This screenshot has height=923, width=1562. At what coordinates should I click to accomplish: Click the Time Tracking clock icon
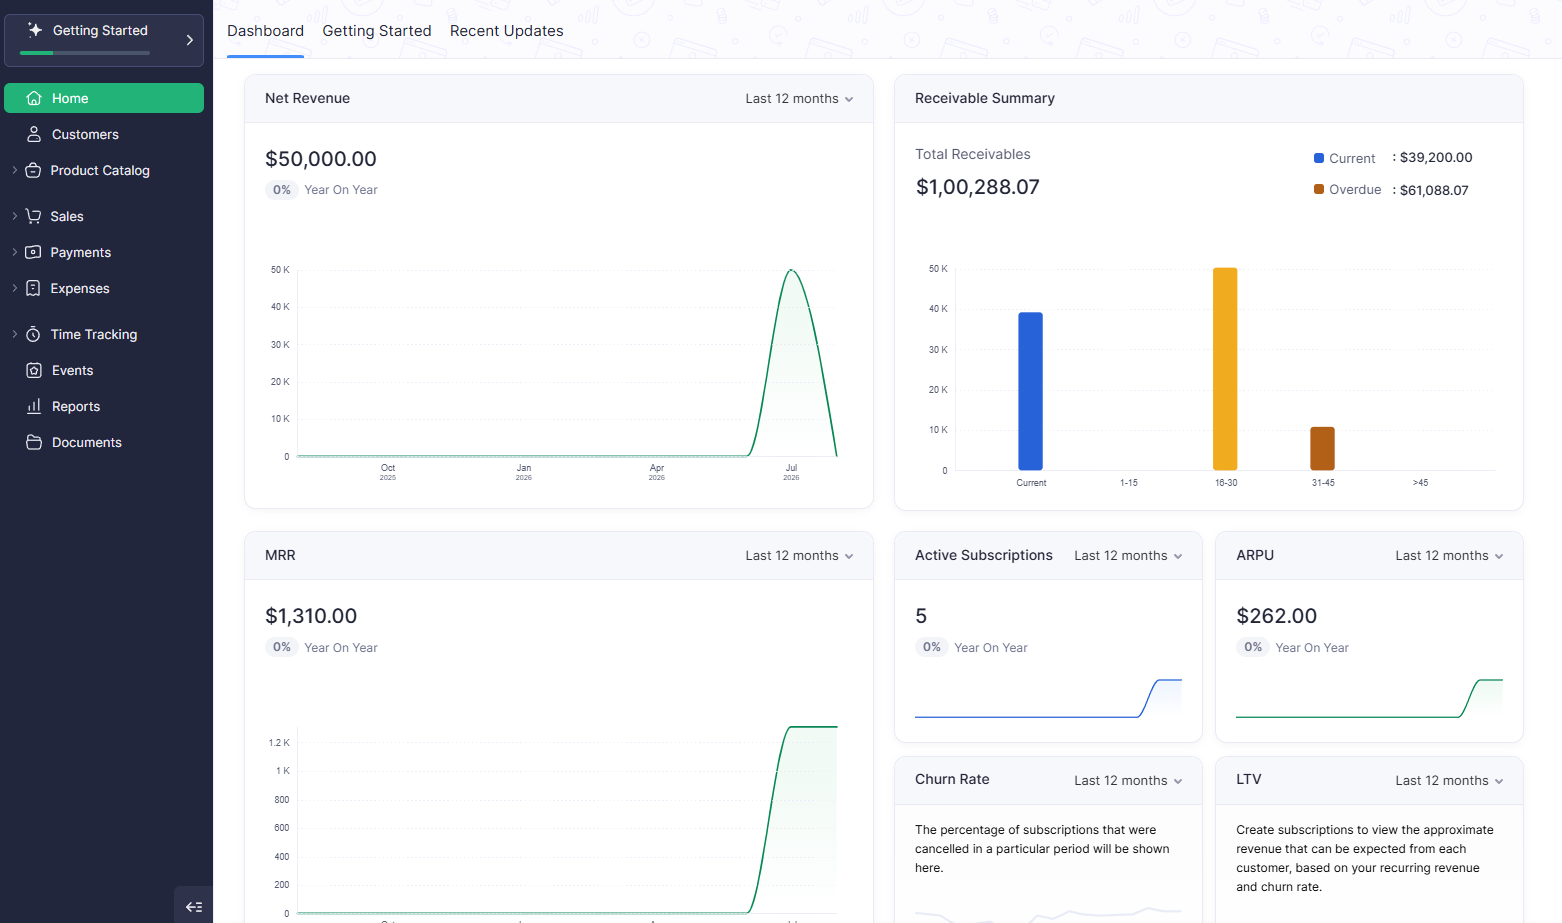(x=33, y=334)
